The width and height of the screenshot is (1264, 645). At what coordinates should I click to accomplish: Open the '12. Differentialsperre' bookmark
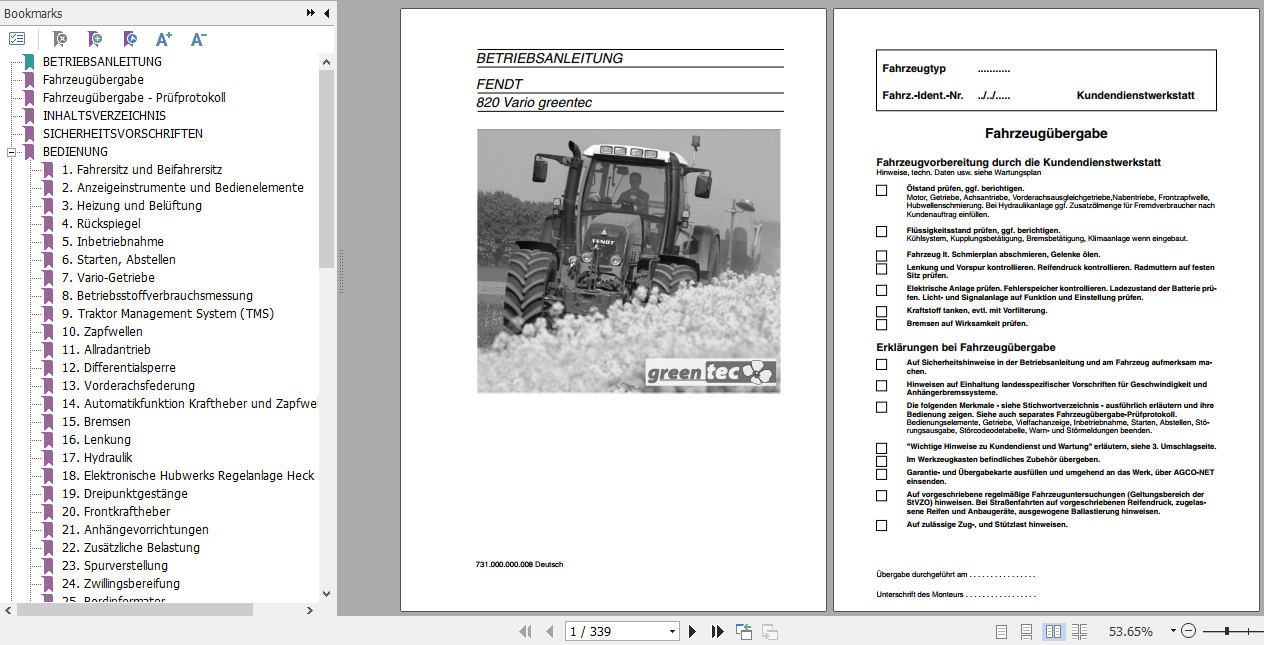point(118,367)
